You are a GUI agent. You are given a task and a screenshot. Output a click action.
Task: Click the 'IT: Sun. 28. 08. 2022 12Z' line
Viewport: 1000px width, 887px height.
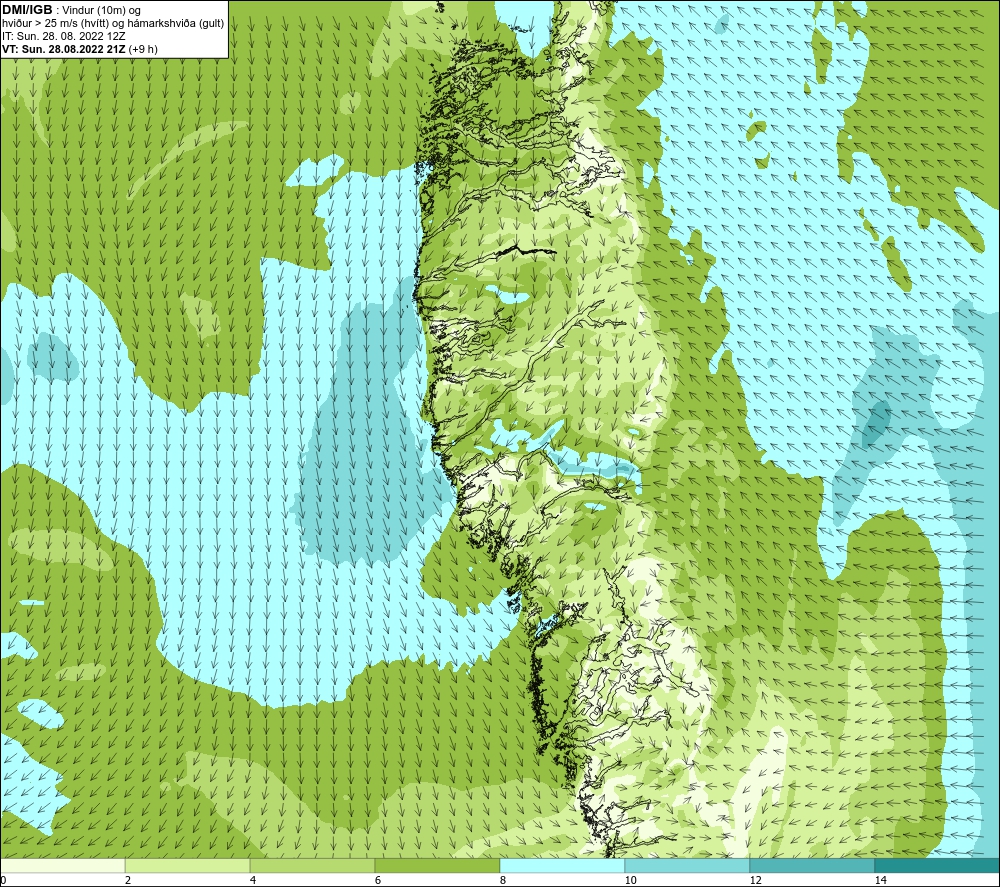tap(64, 36)
